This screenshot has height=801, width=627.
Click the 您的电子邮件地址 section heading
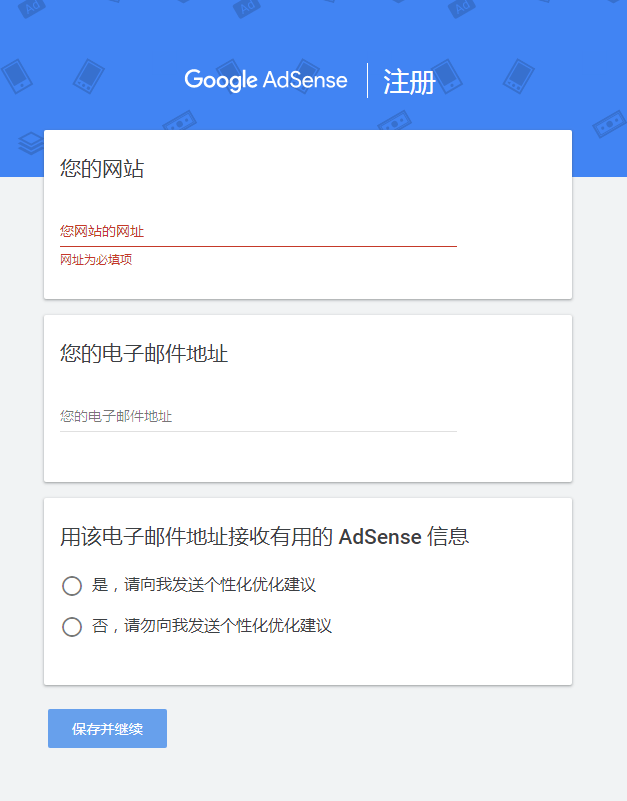(x=144, y=354)
